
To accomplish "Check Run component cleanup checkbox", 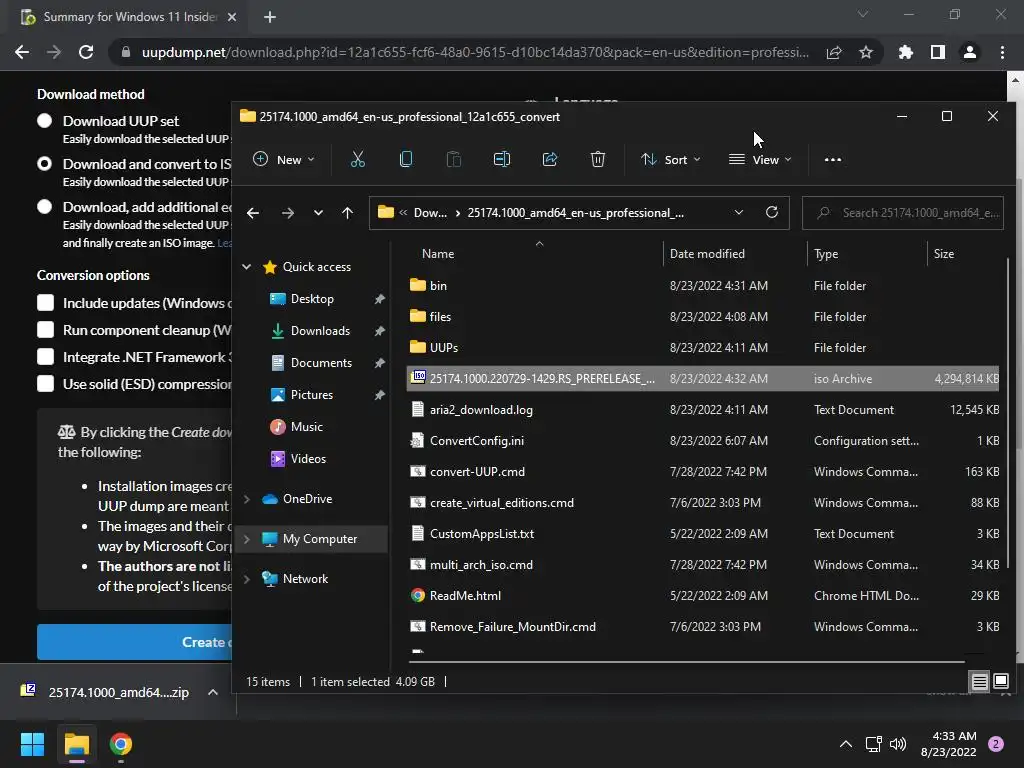I will click(45, 330).
